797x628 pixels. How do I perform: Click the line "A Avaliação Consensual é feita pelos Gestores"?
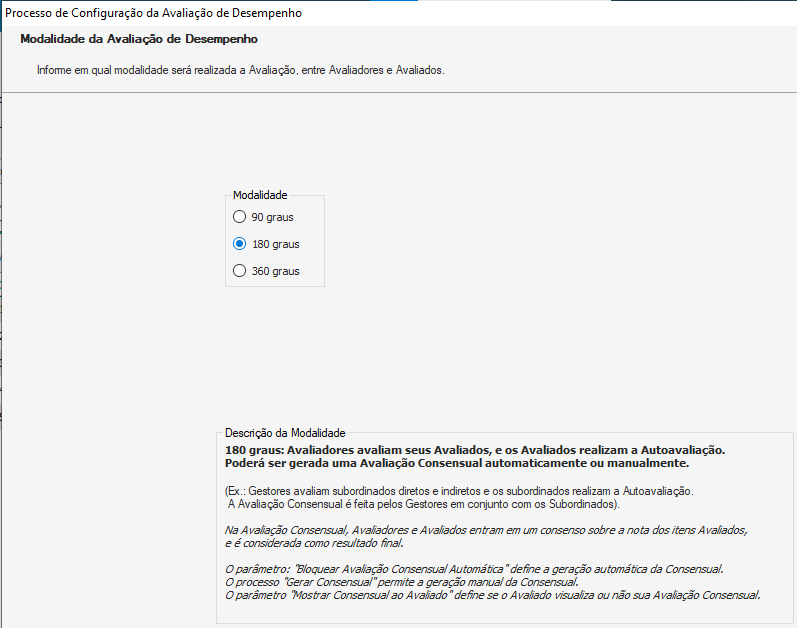point(424,504)
